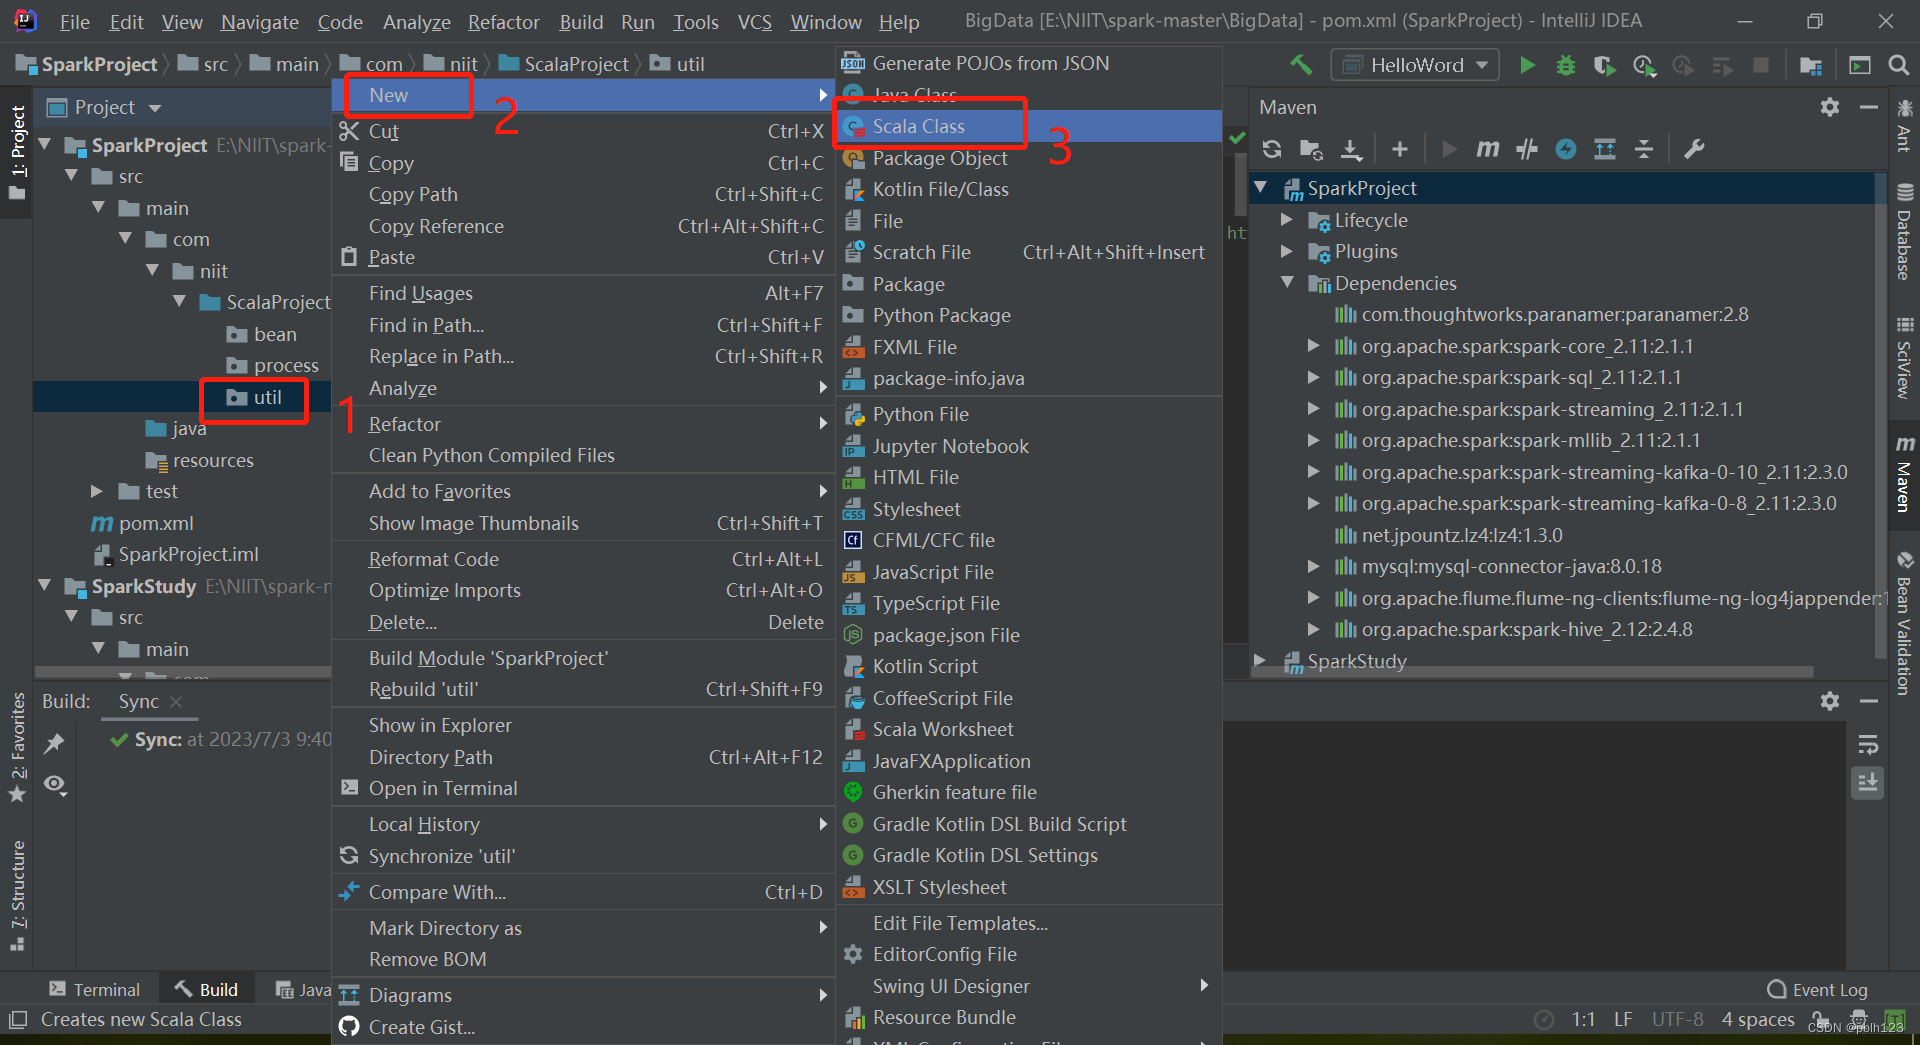Open Build panel gear settings
Screen dimensions: 1920x1045
(1830, 701)
